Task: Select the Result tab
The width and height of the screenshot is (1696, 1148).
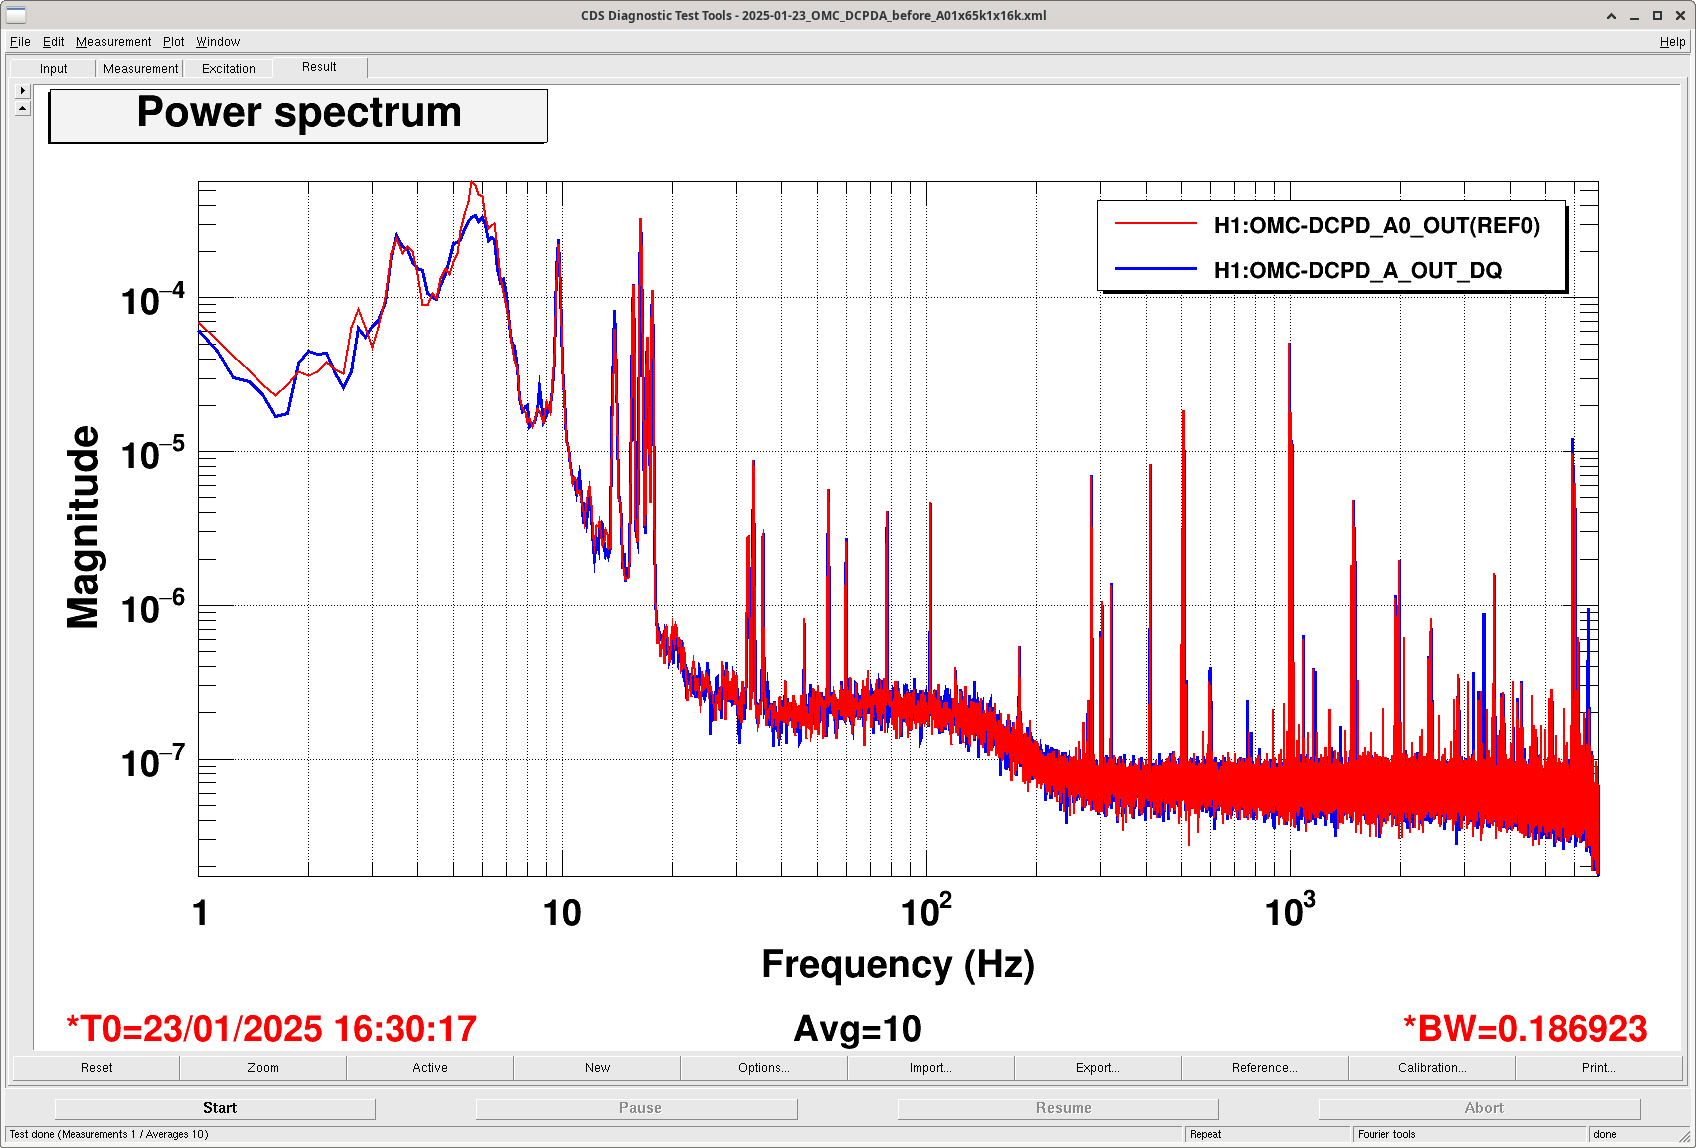Action: pyautogui.click(x=319, y=67)
